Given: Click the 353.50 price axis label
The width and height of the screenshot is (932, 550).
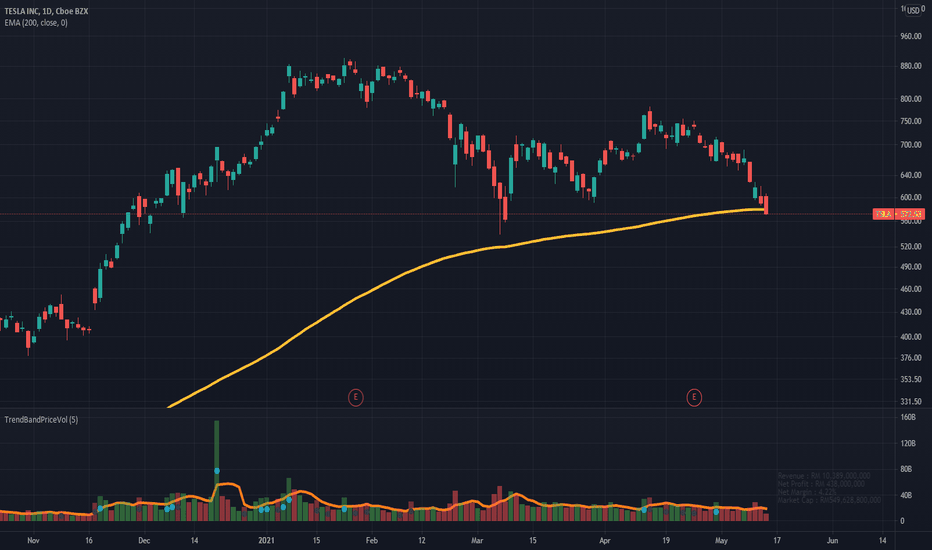Looking at the screenshot, I should click(x=910, y=379).
